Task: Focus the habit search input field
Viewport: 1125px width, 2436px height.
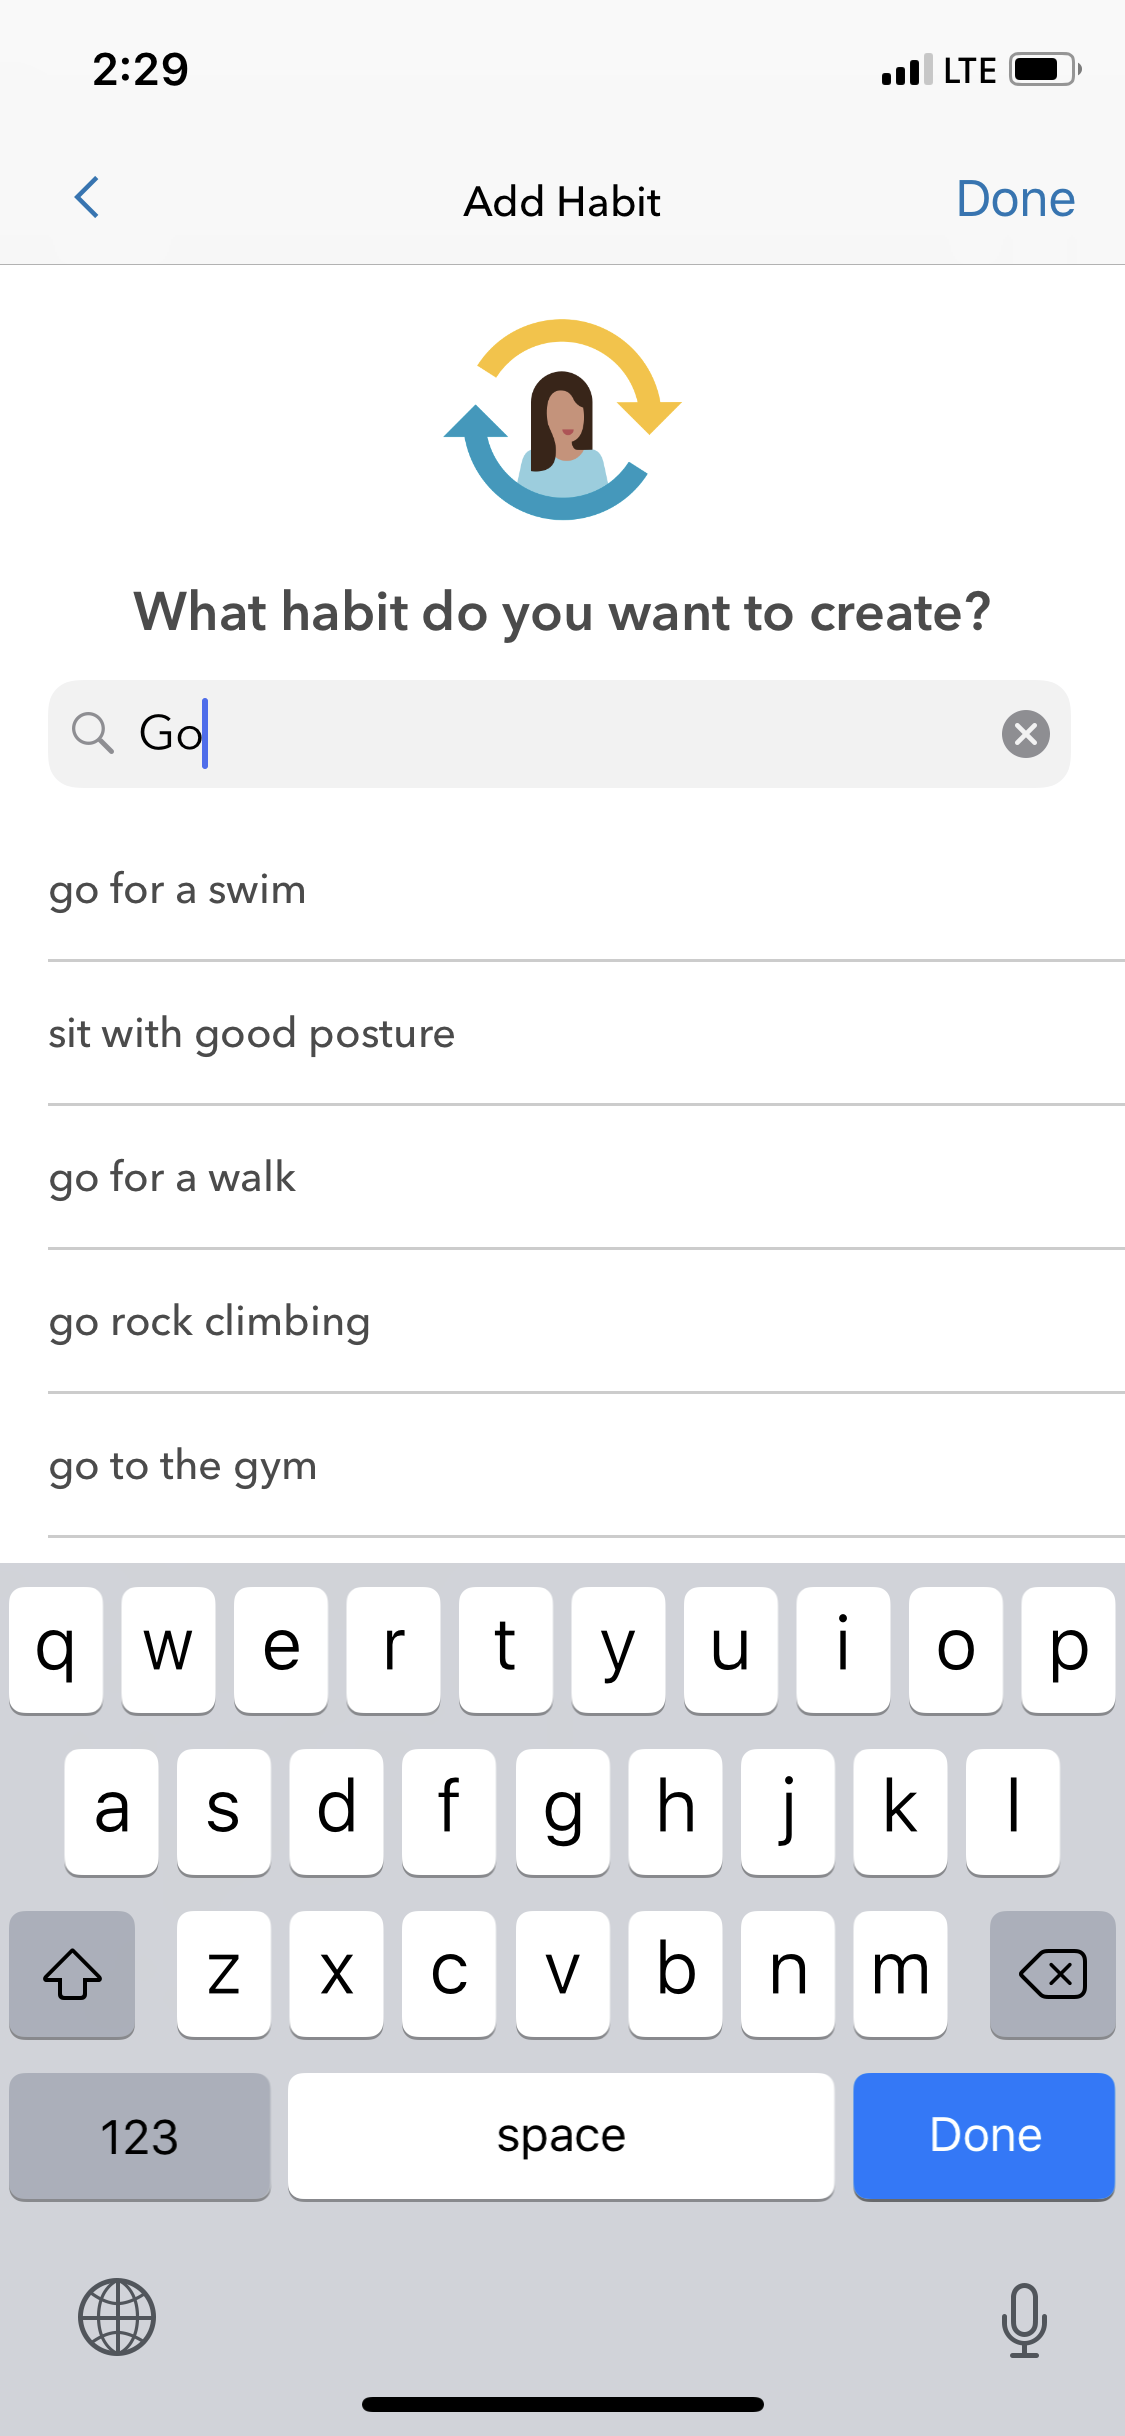Action: (x=559, y=734)
